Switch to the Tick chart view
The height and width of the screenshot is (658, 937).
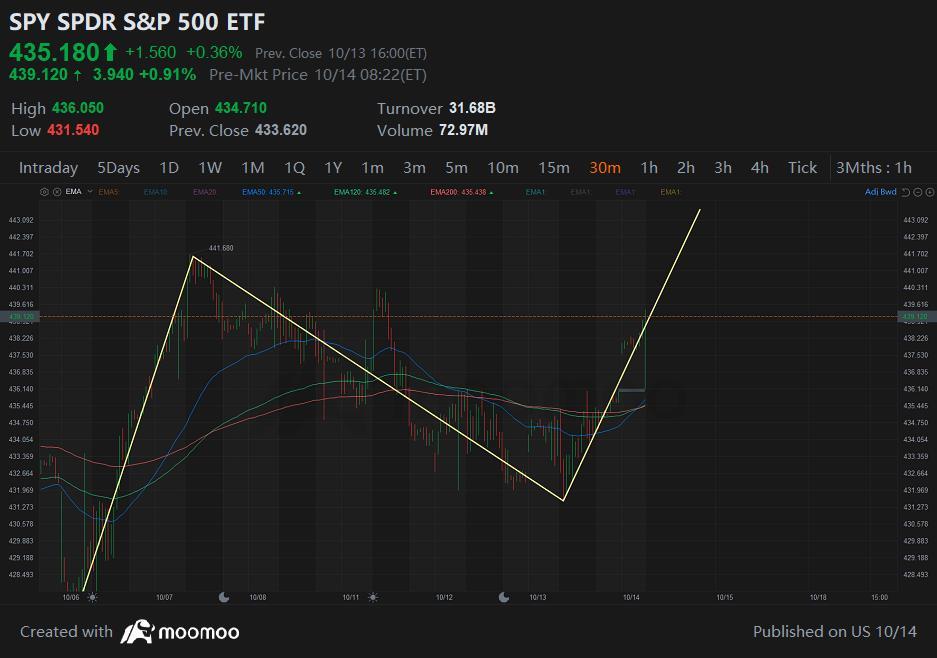(x=802, y=168)
